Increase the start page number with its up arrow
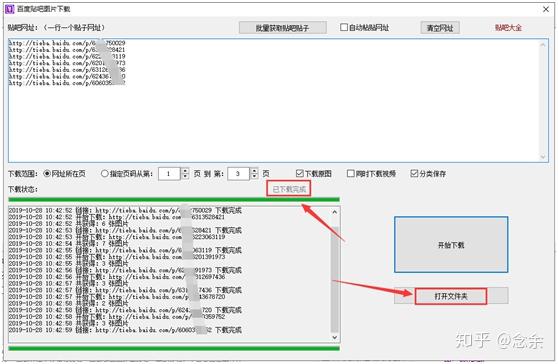 (185, 171)
